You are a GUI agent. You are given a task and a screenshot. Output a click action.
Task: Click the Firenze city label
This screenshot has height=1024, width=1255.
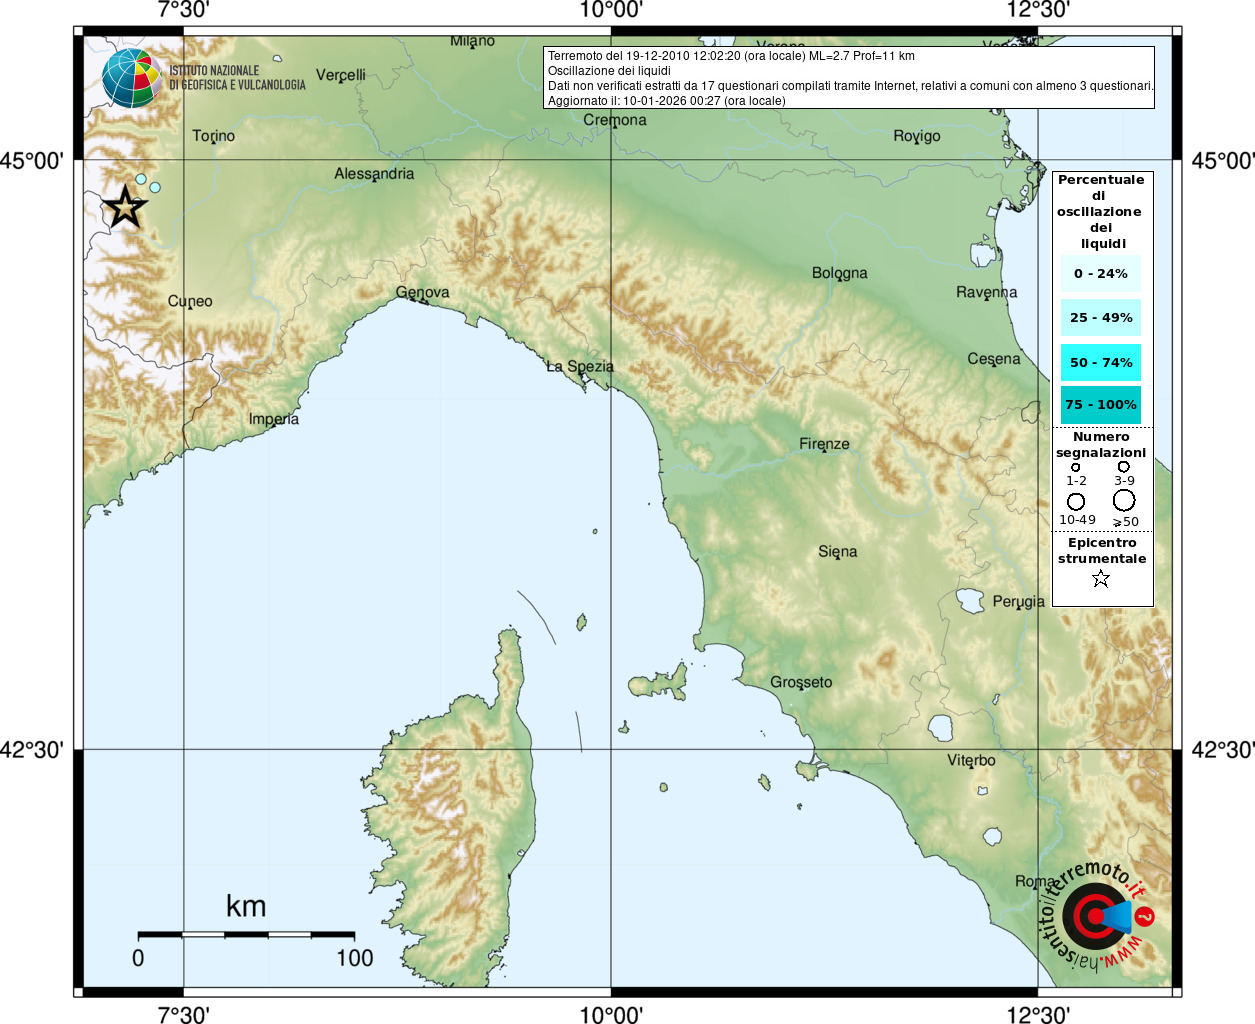[824, 444]
